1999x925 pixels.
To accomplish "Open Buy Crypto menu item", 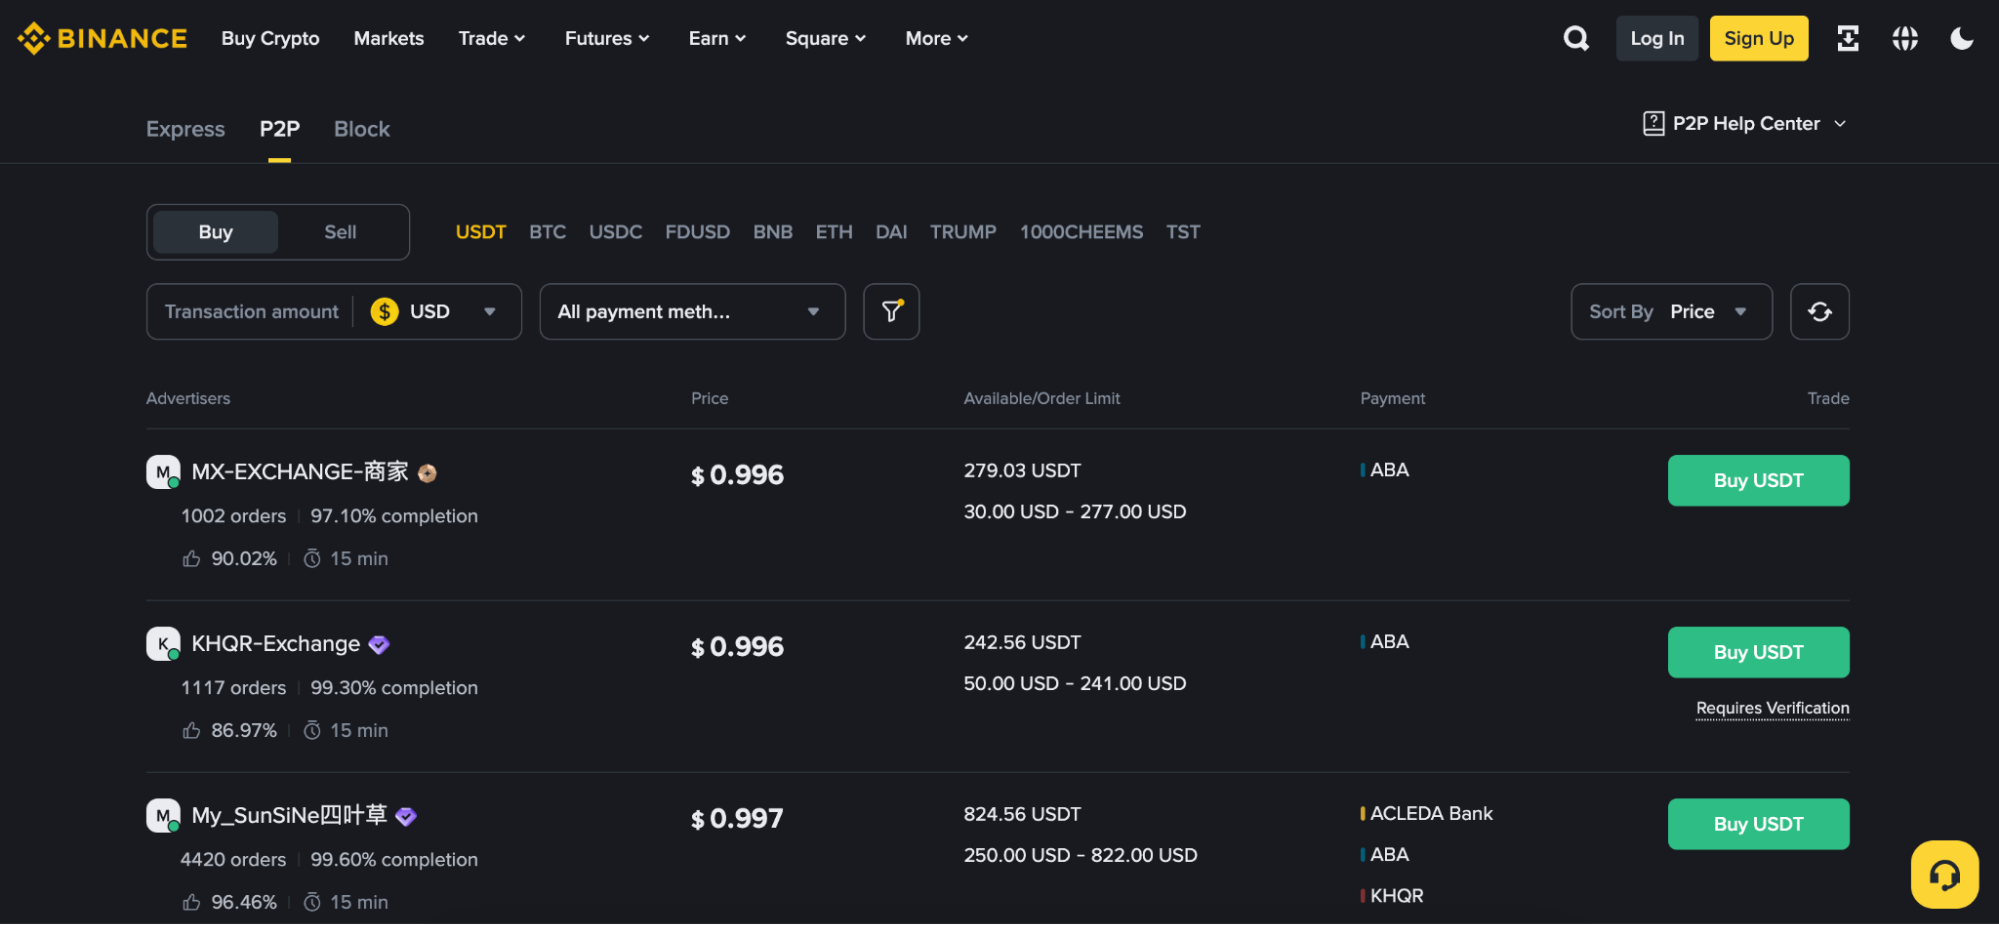I will pyautogui.click(x=270, y=38).
